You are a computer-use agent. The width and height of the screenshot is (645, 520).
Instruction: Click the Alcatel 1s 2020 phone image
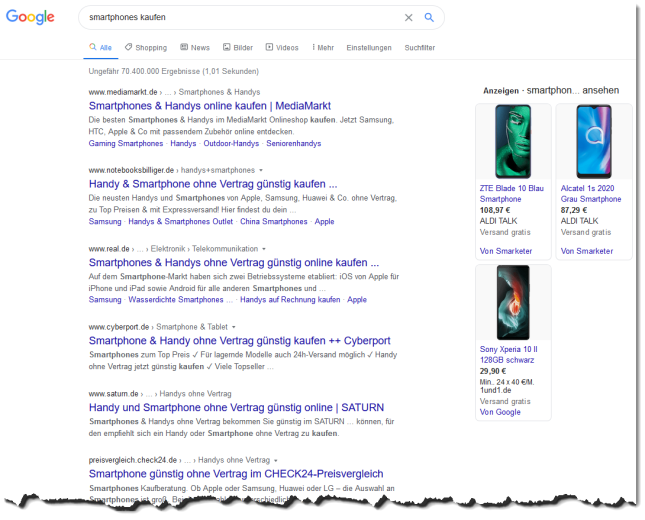coord(594,142)
